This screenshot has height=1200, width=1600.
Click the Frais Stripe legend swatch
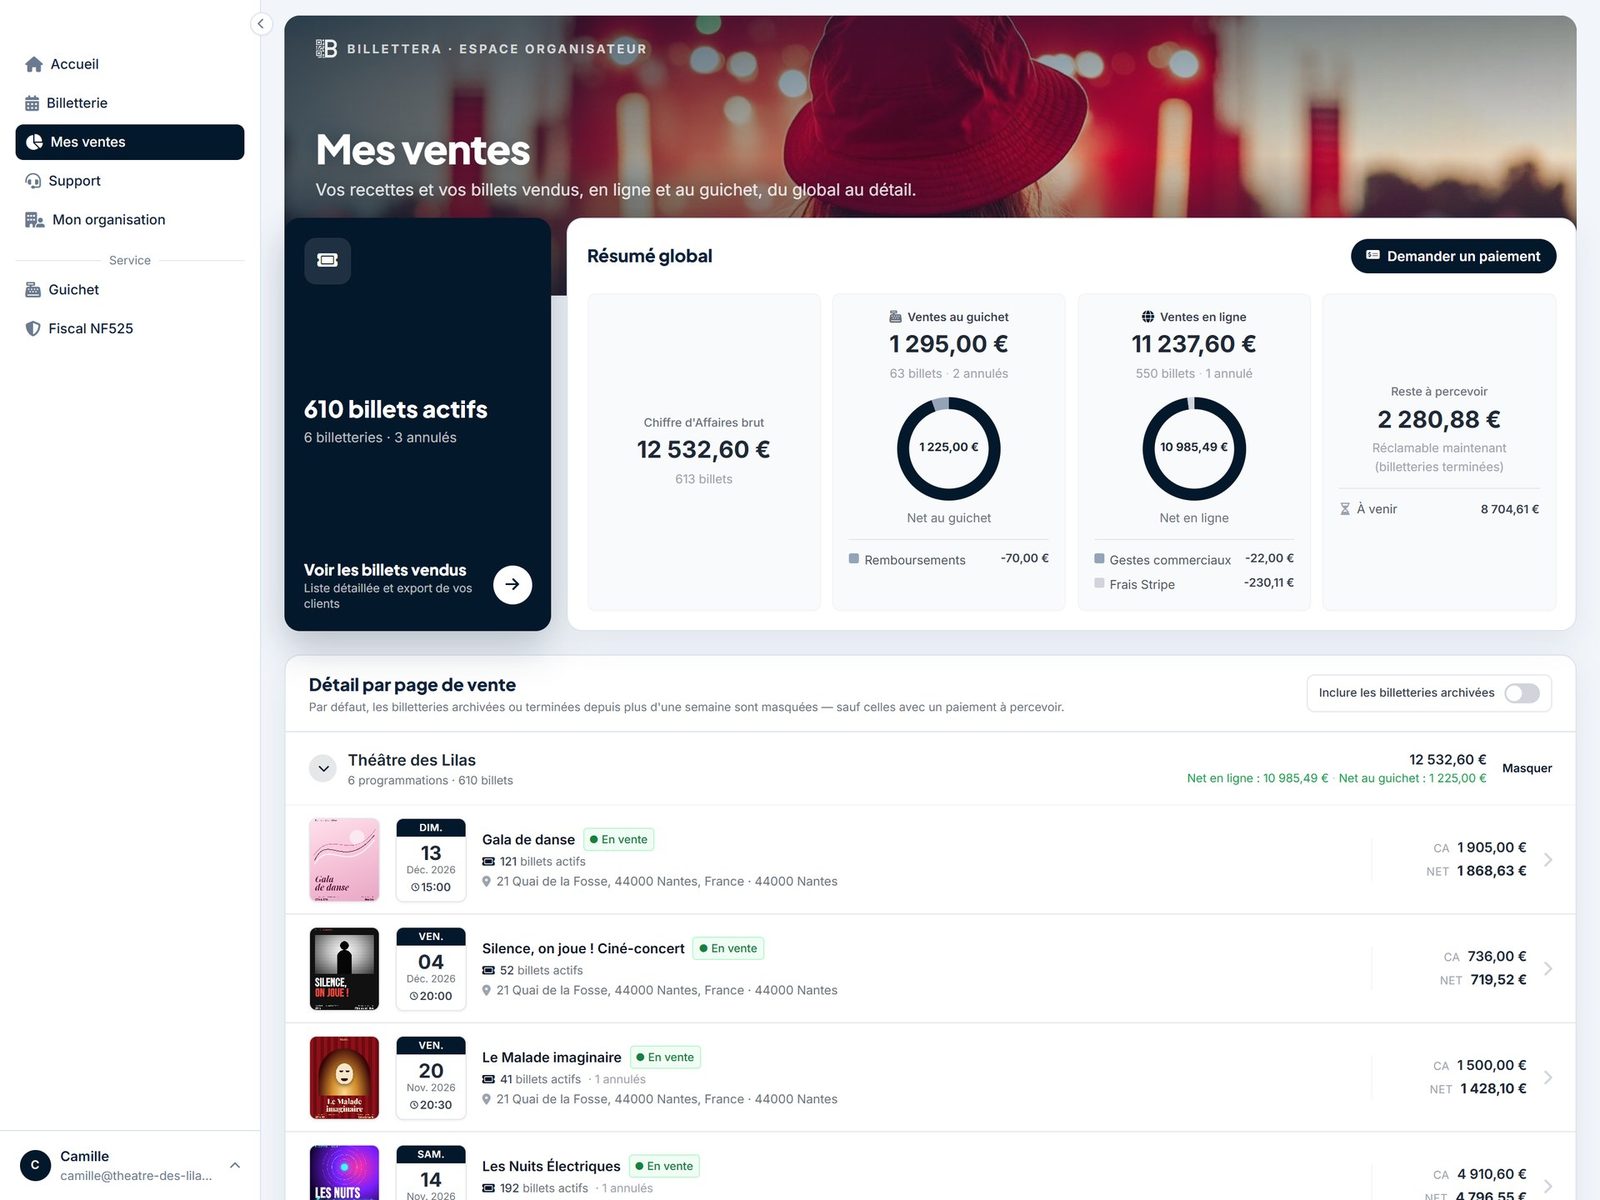(x=1099, y=583)
